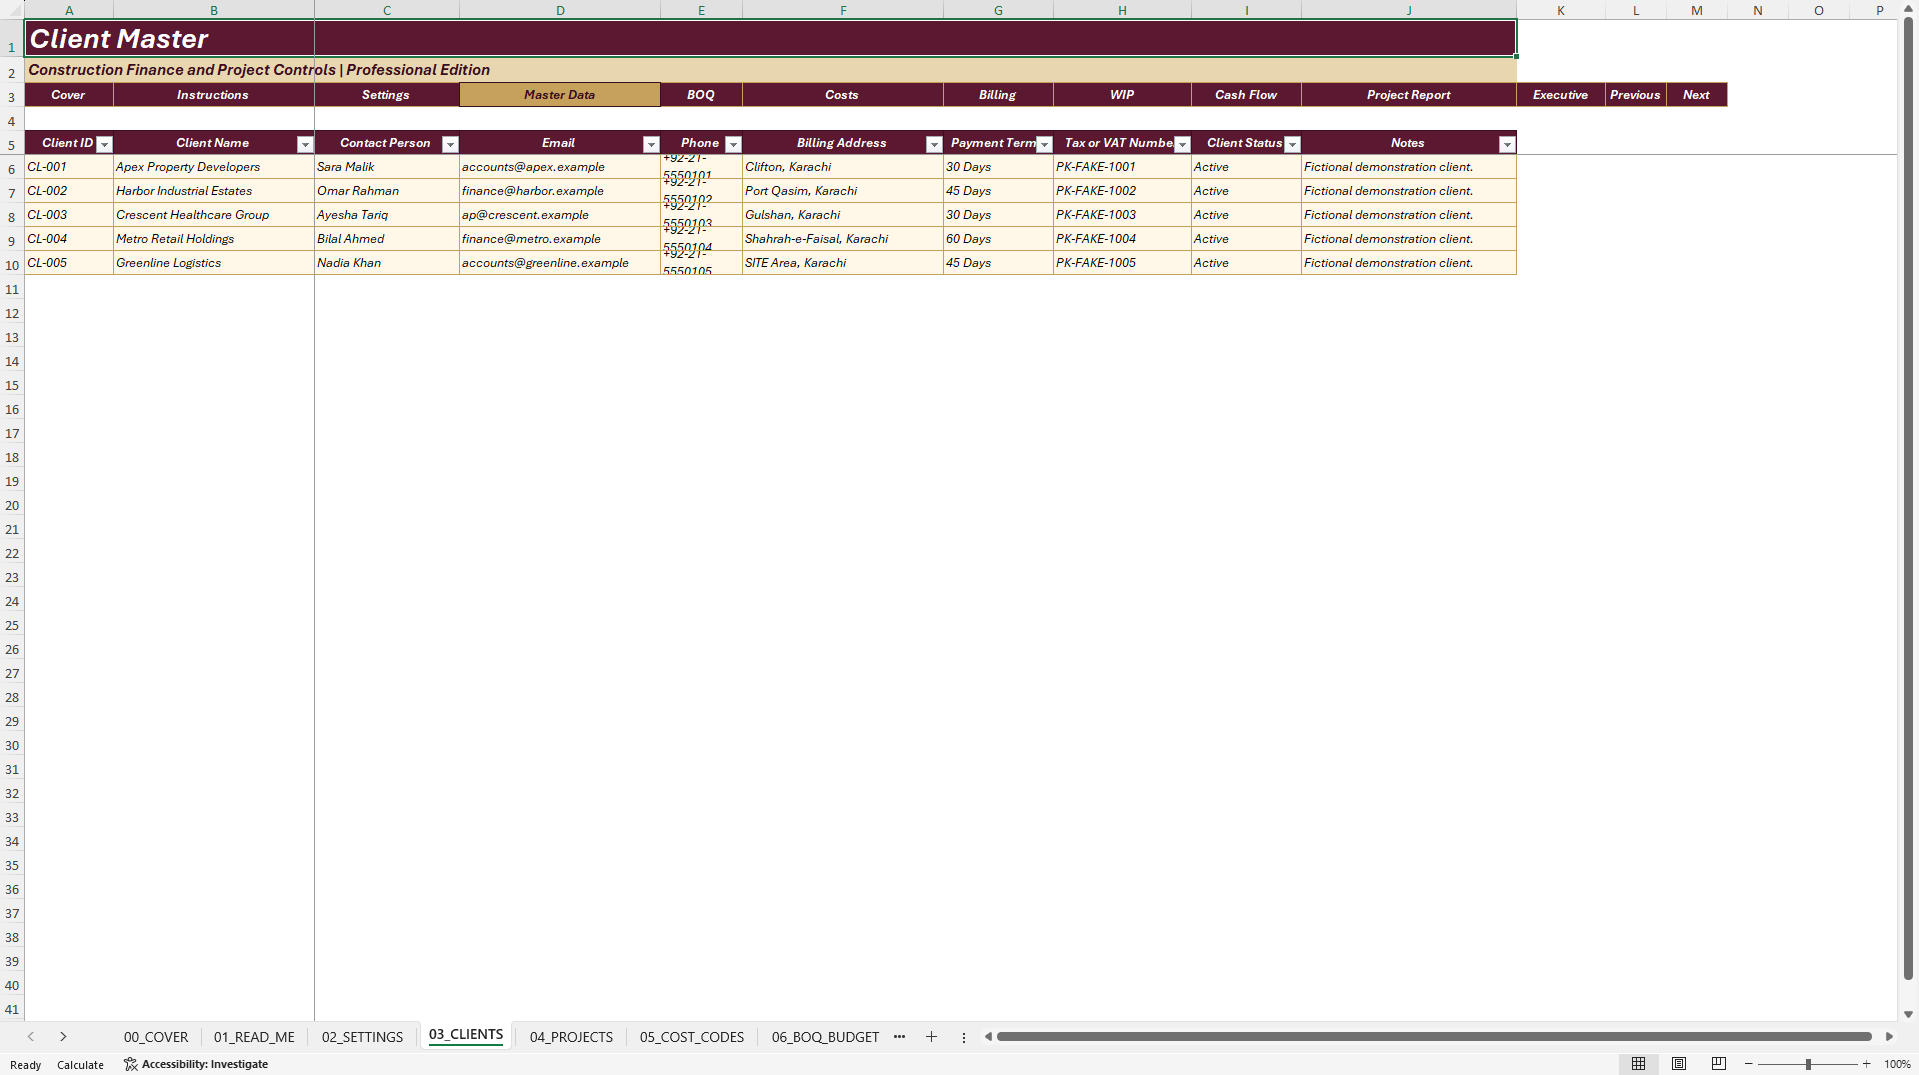
Task: Click the Instructions navigation button
Action: (213, 95)
